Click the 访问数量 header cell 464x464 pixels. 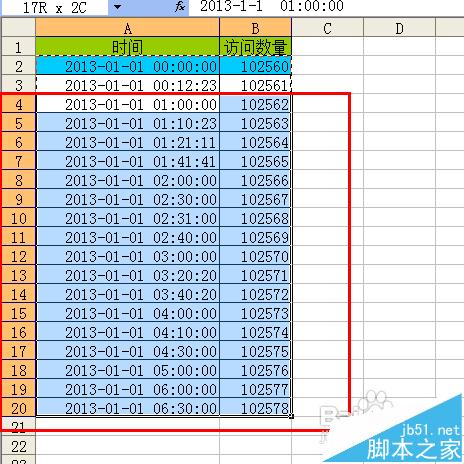(256, 47)
